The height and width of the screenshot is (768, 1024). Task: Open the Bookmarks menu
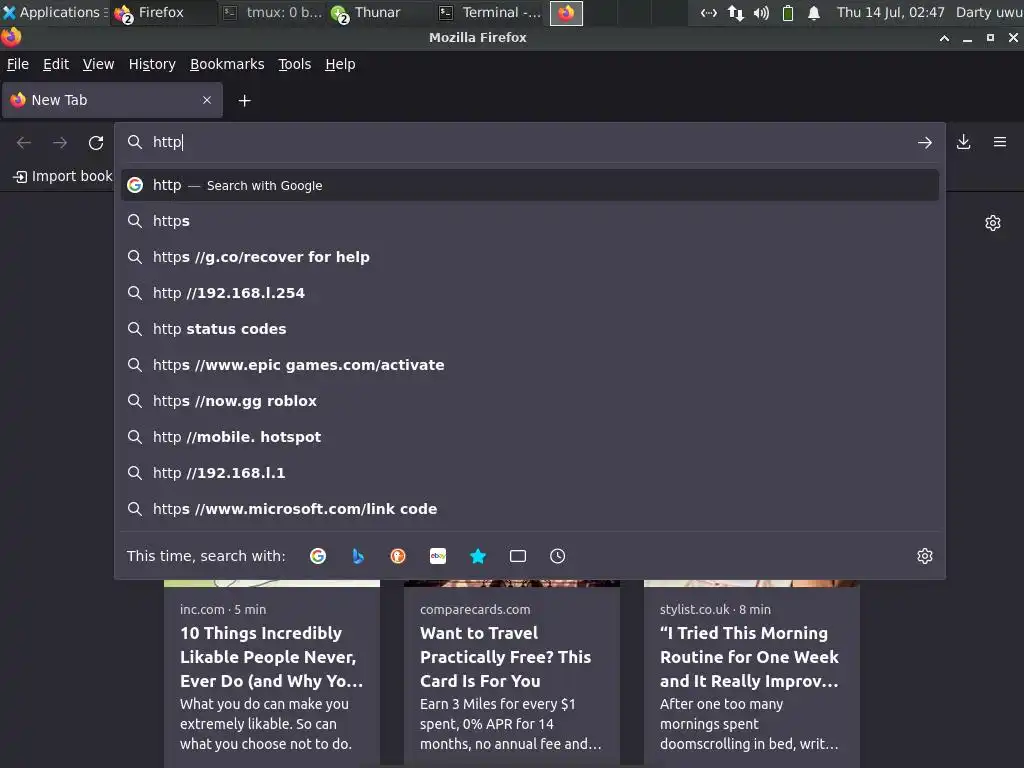pos(227,64)
